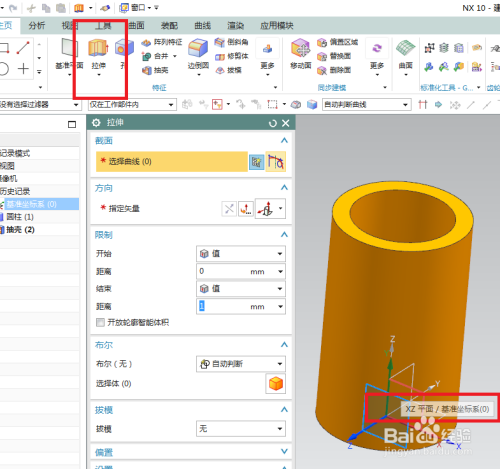Switch to the 曲面 ribbon tab
The height and width of the screenshot is (469, 500).
tap(136, 26)
